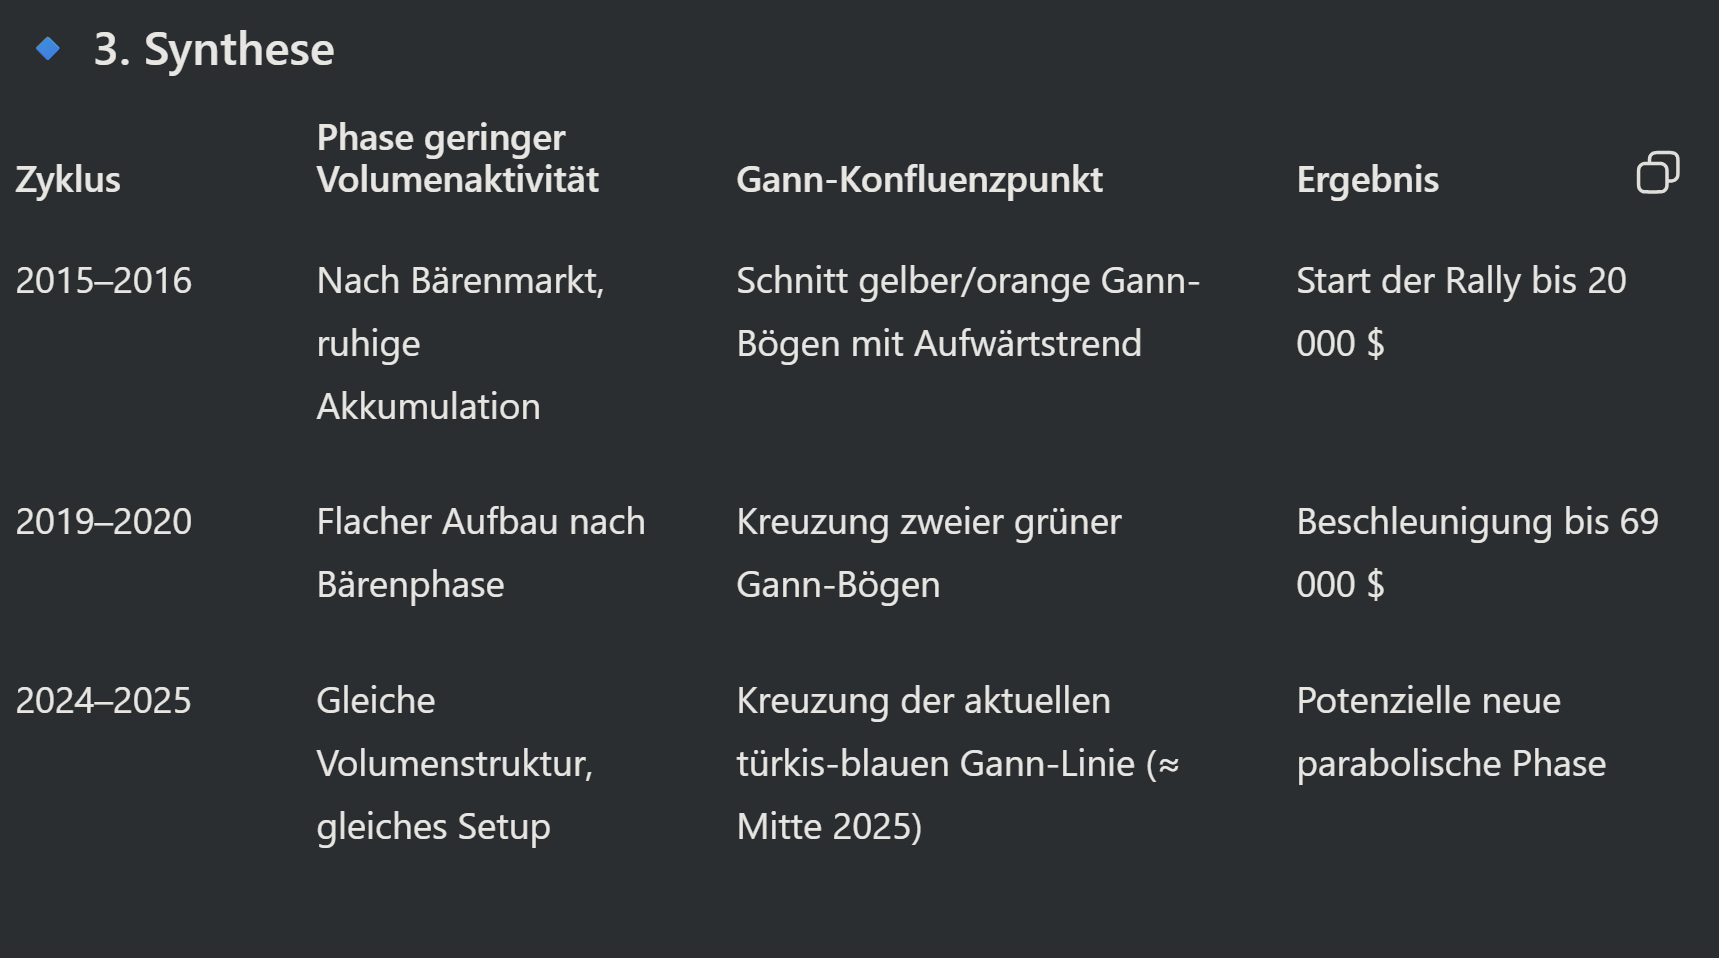Select the '2015–2016' cycle cell

pos(103,281)
